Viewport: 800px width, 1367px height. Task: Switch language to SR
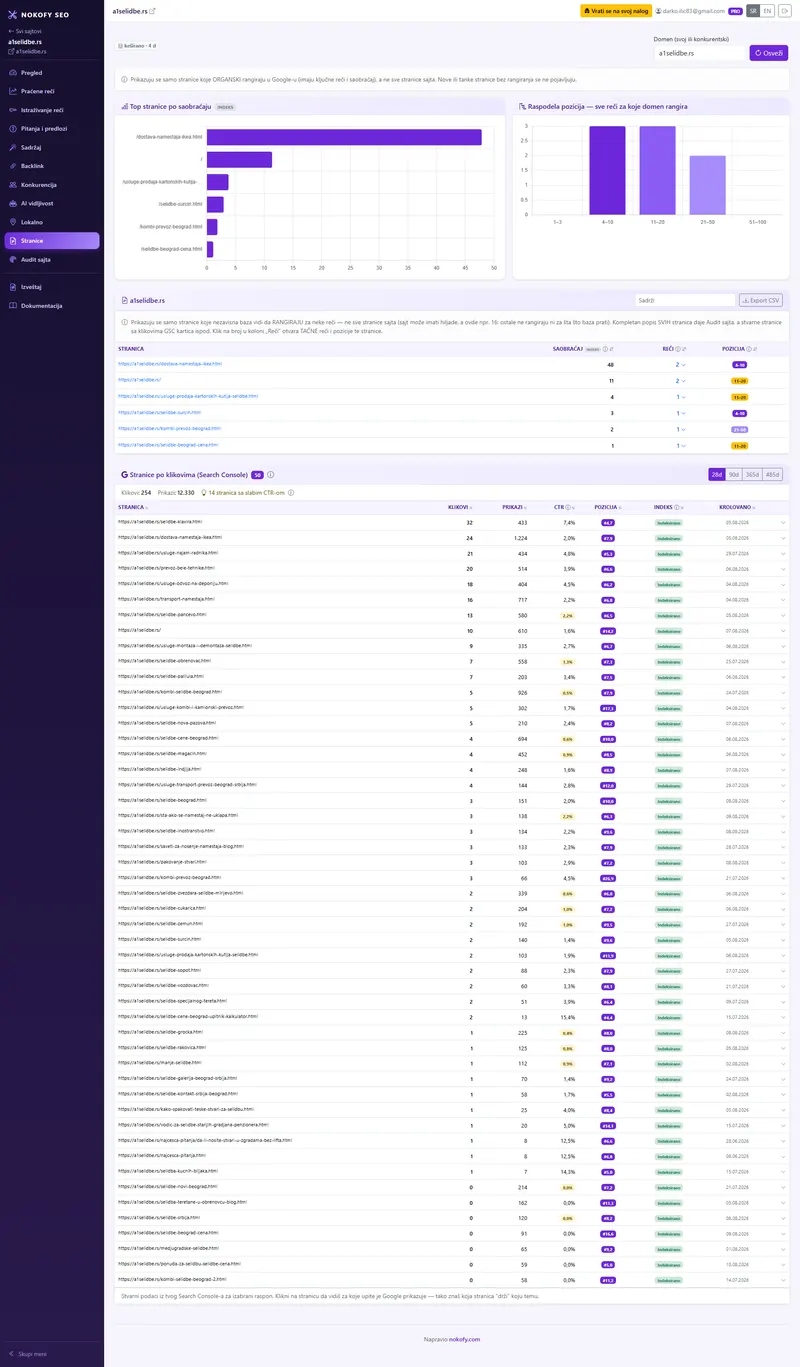tap(753, 10)
